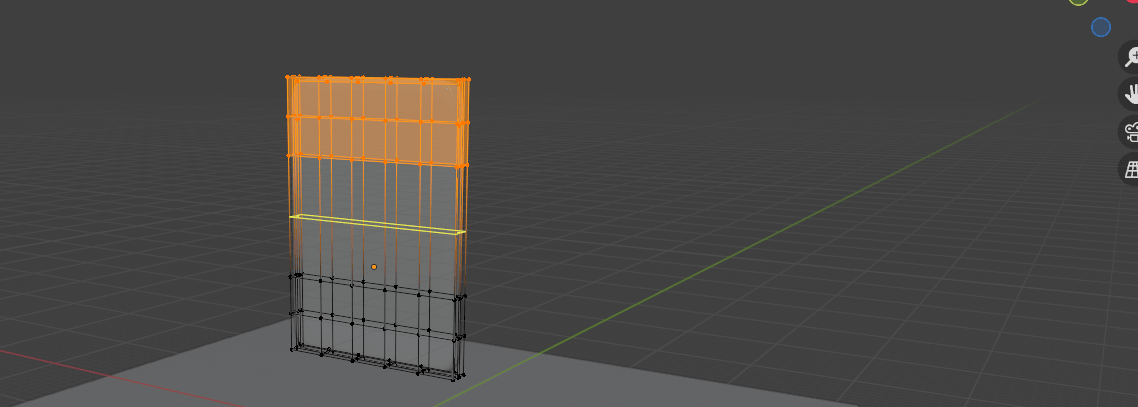
Task: Select the top-left corner vertex of mesh
Action: click(x=288, y=77)
